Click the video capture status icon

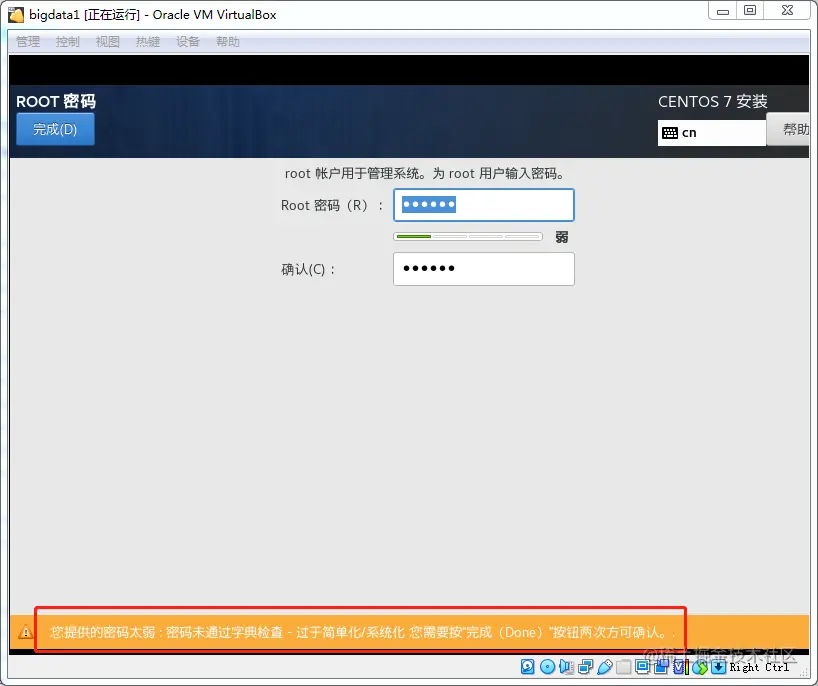coord(661,667)
